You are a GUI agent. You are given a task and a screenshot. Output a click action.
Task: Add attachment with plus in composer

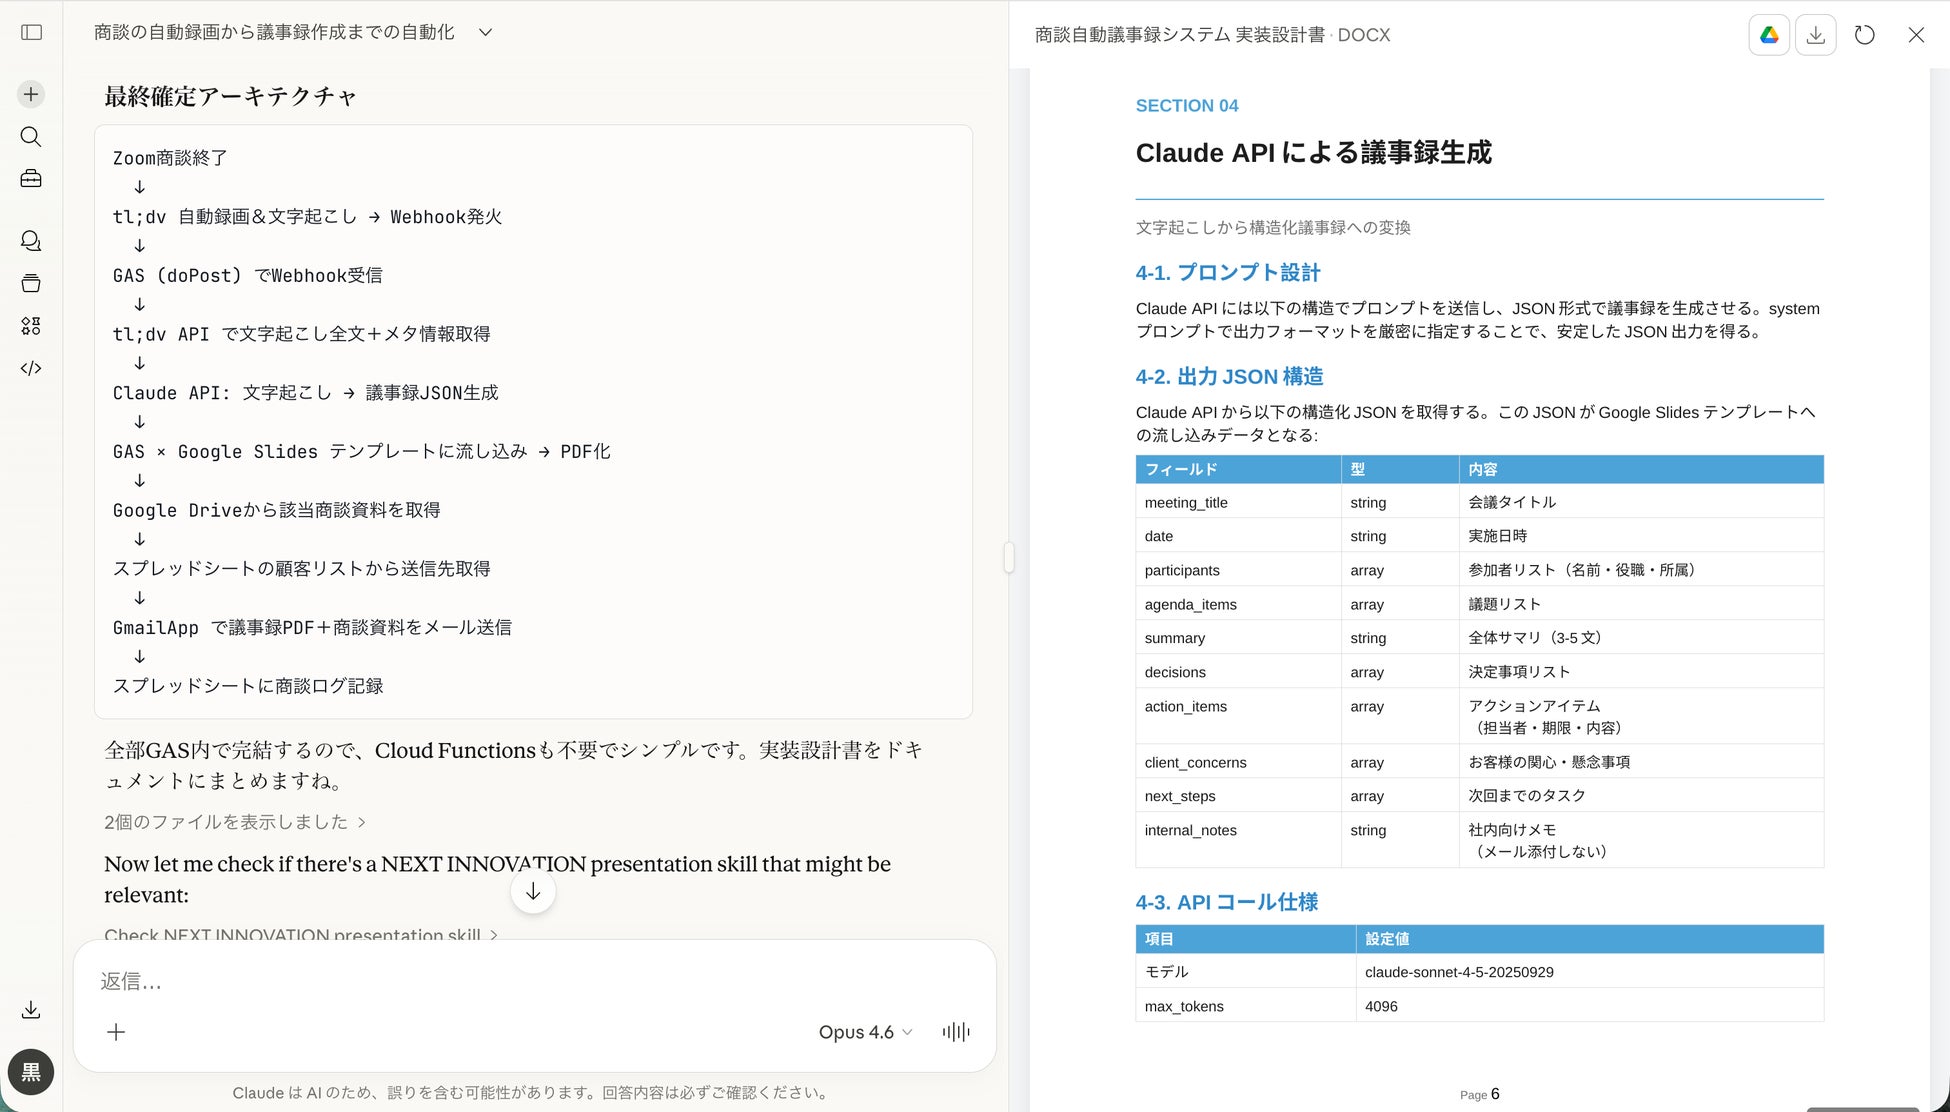116,1032
